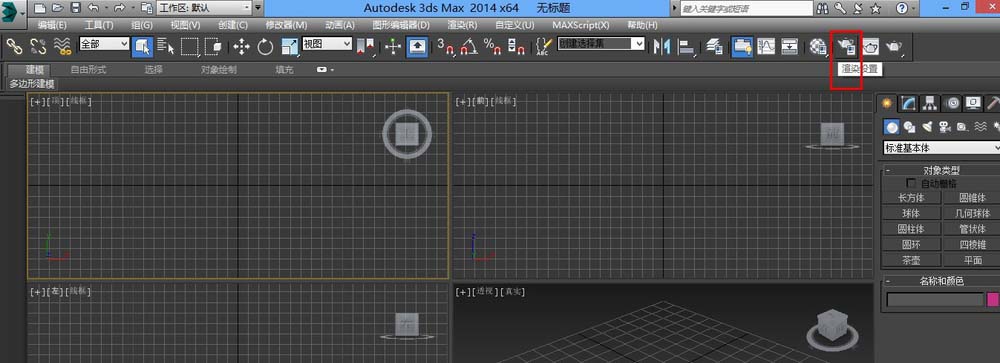Select the Select and Scale tool

pyautogui.click(x=290, y=46)
